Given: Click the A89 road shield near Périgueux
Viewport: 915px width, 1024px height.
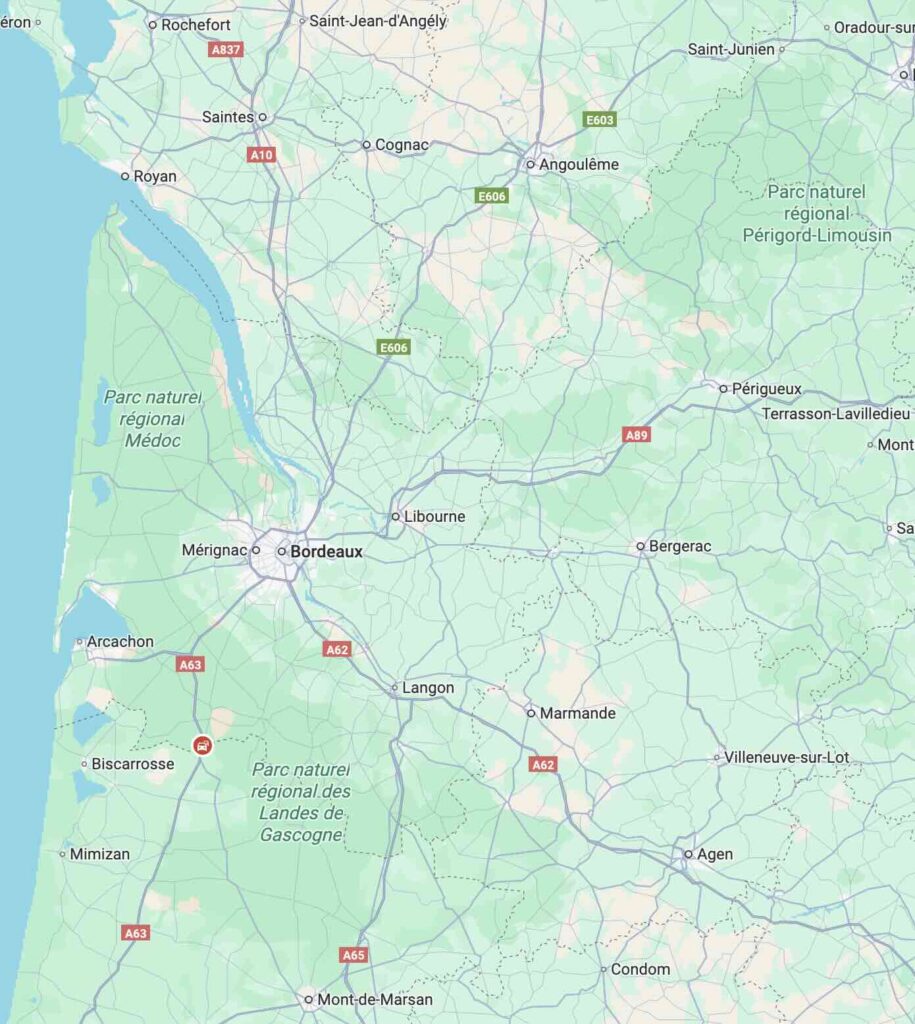Looking at the screenshot, I should (637, 435).
